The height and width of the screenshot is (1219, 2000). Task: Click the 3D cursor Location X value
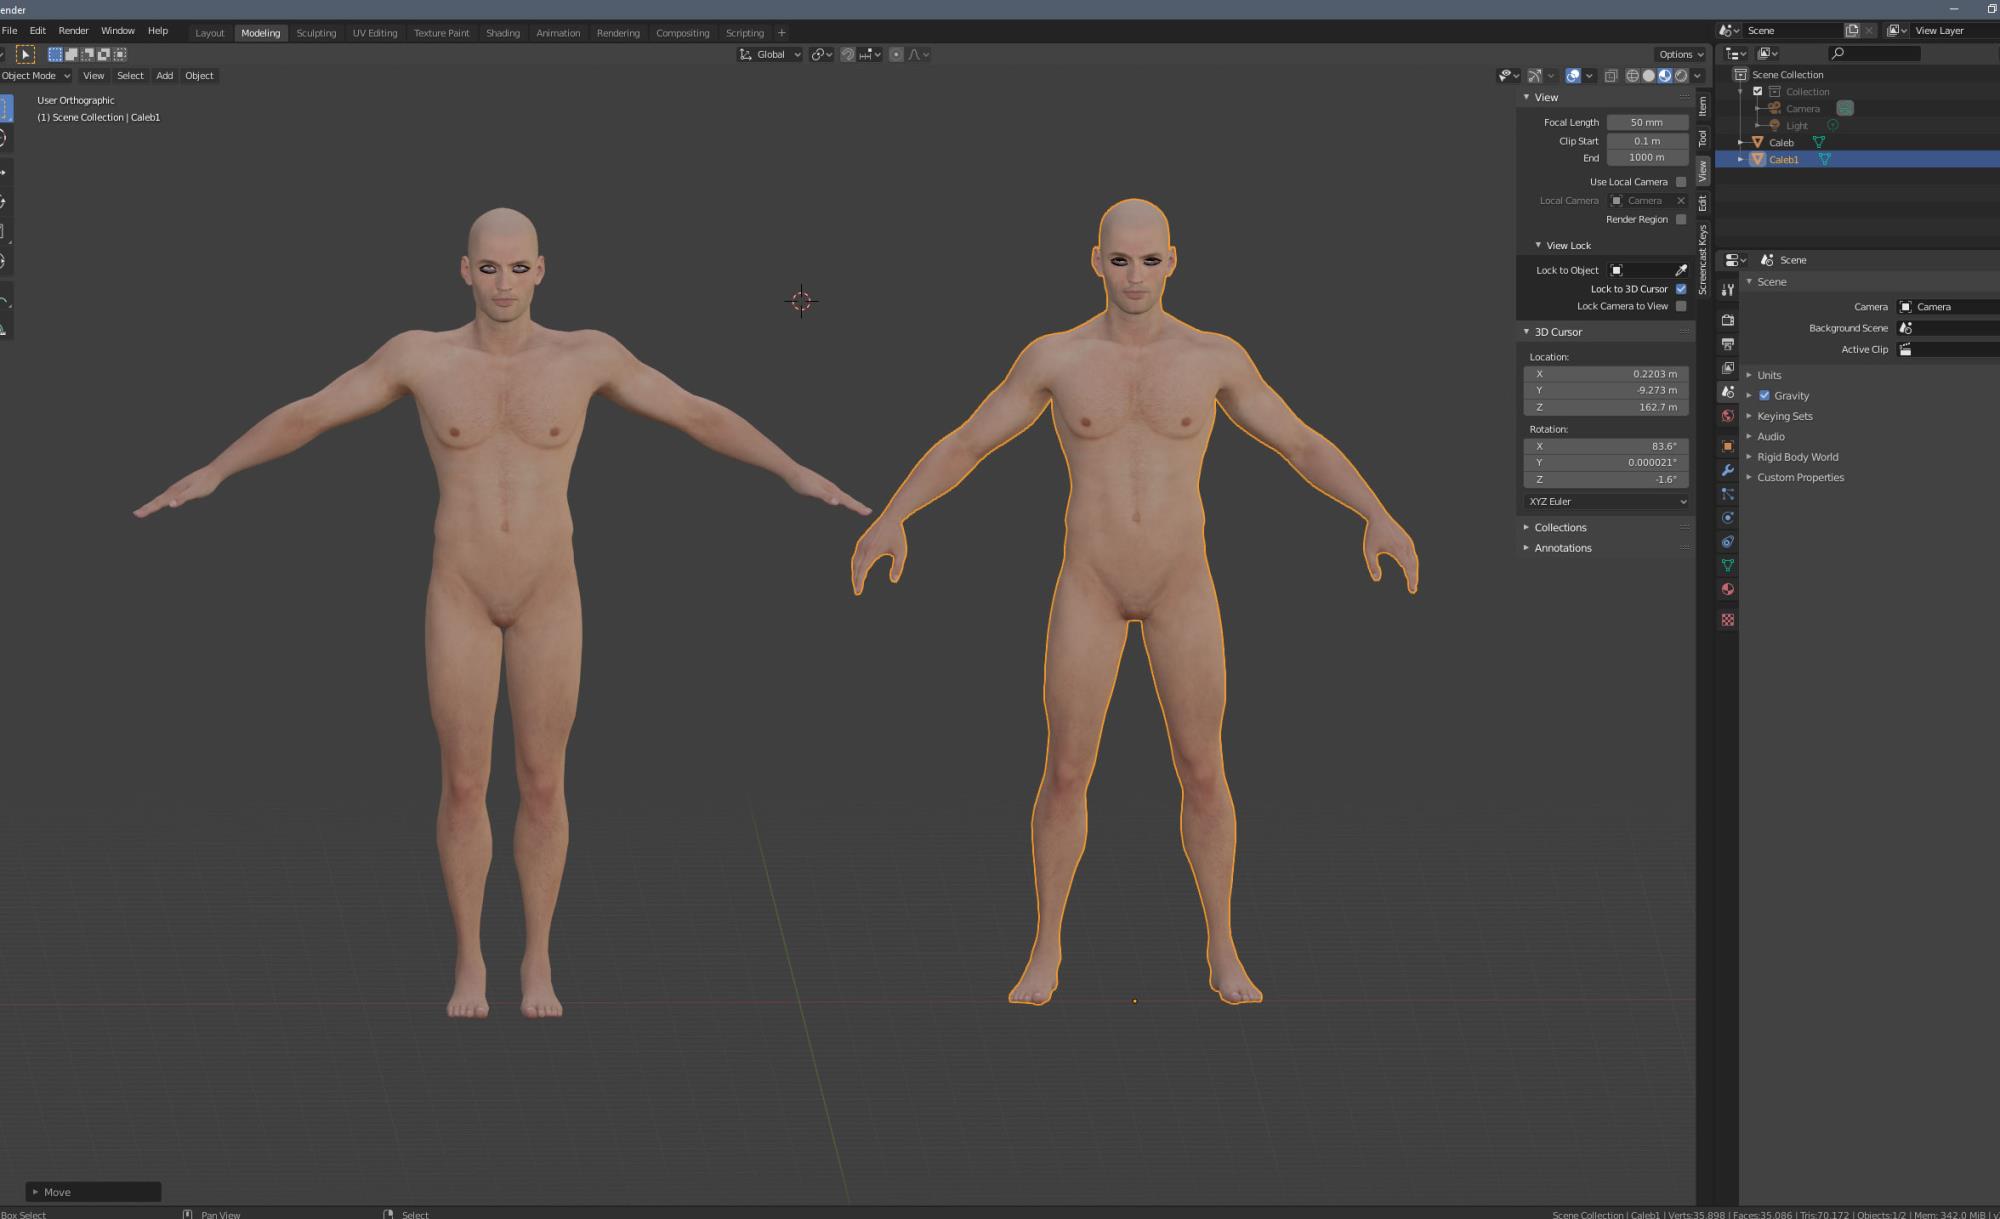[1606, 374]
